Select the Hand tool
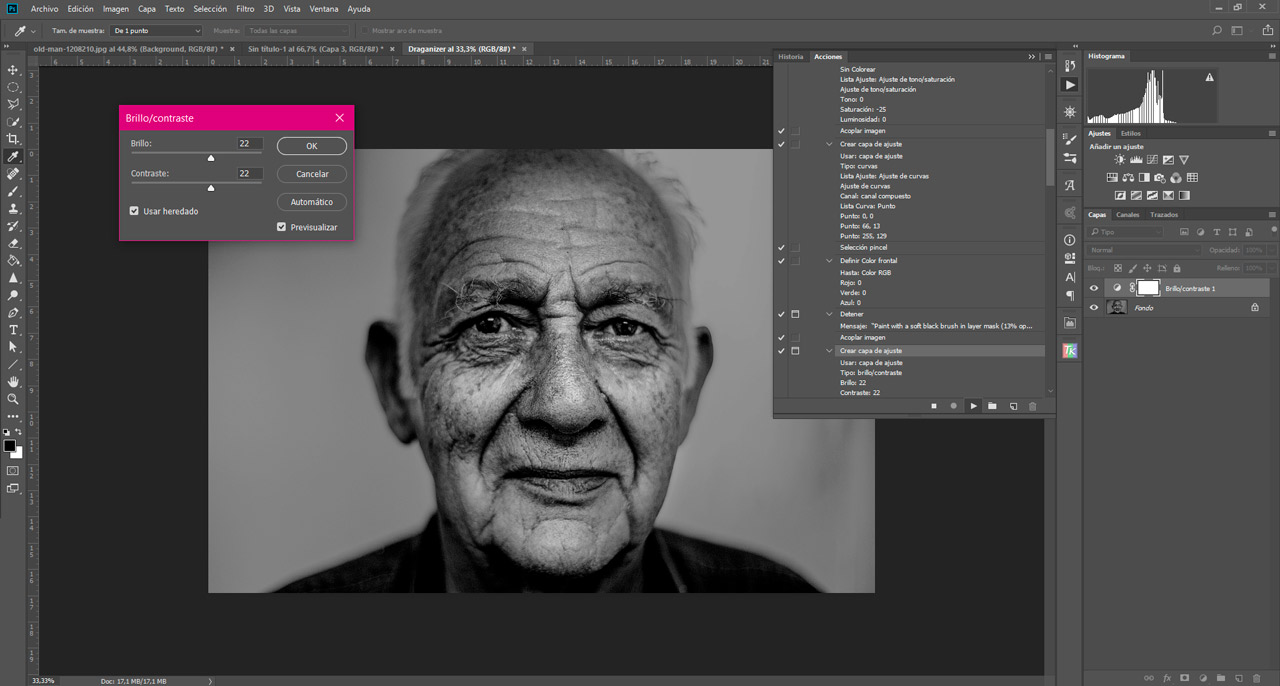 coord(13,382)
